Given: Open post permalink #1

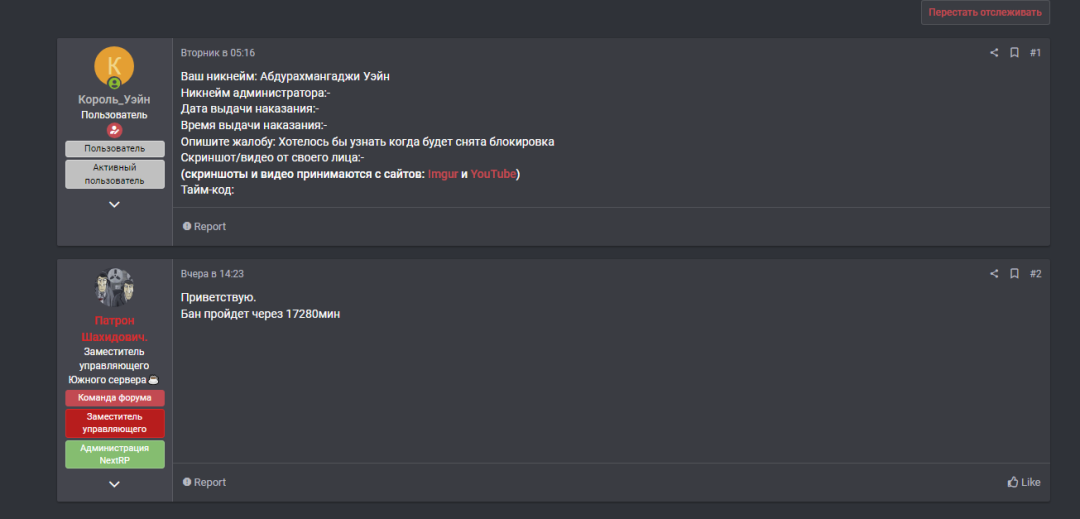Looking at the screenshot, I should [x=1035, y=53].
